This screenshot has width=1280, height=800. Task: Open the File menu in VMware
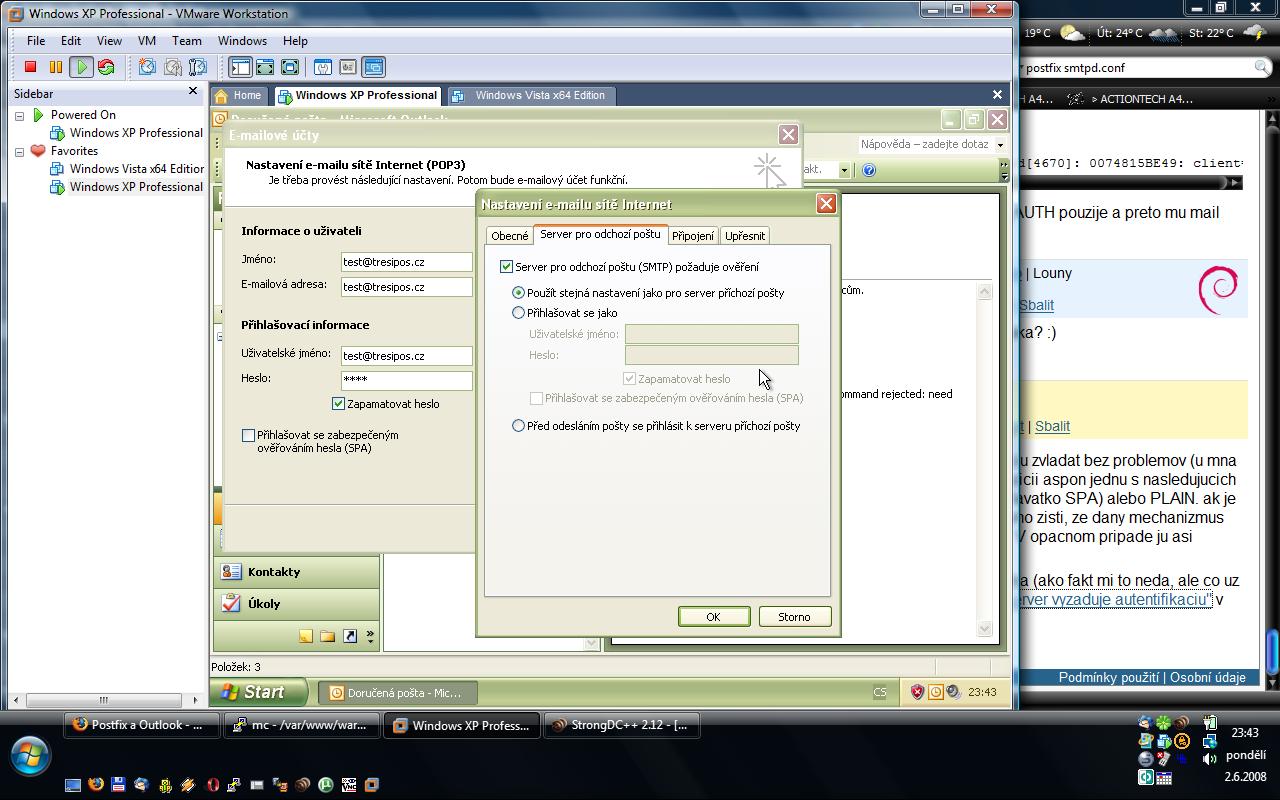click(36, 41)
